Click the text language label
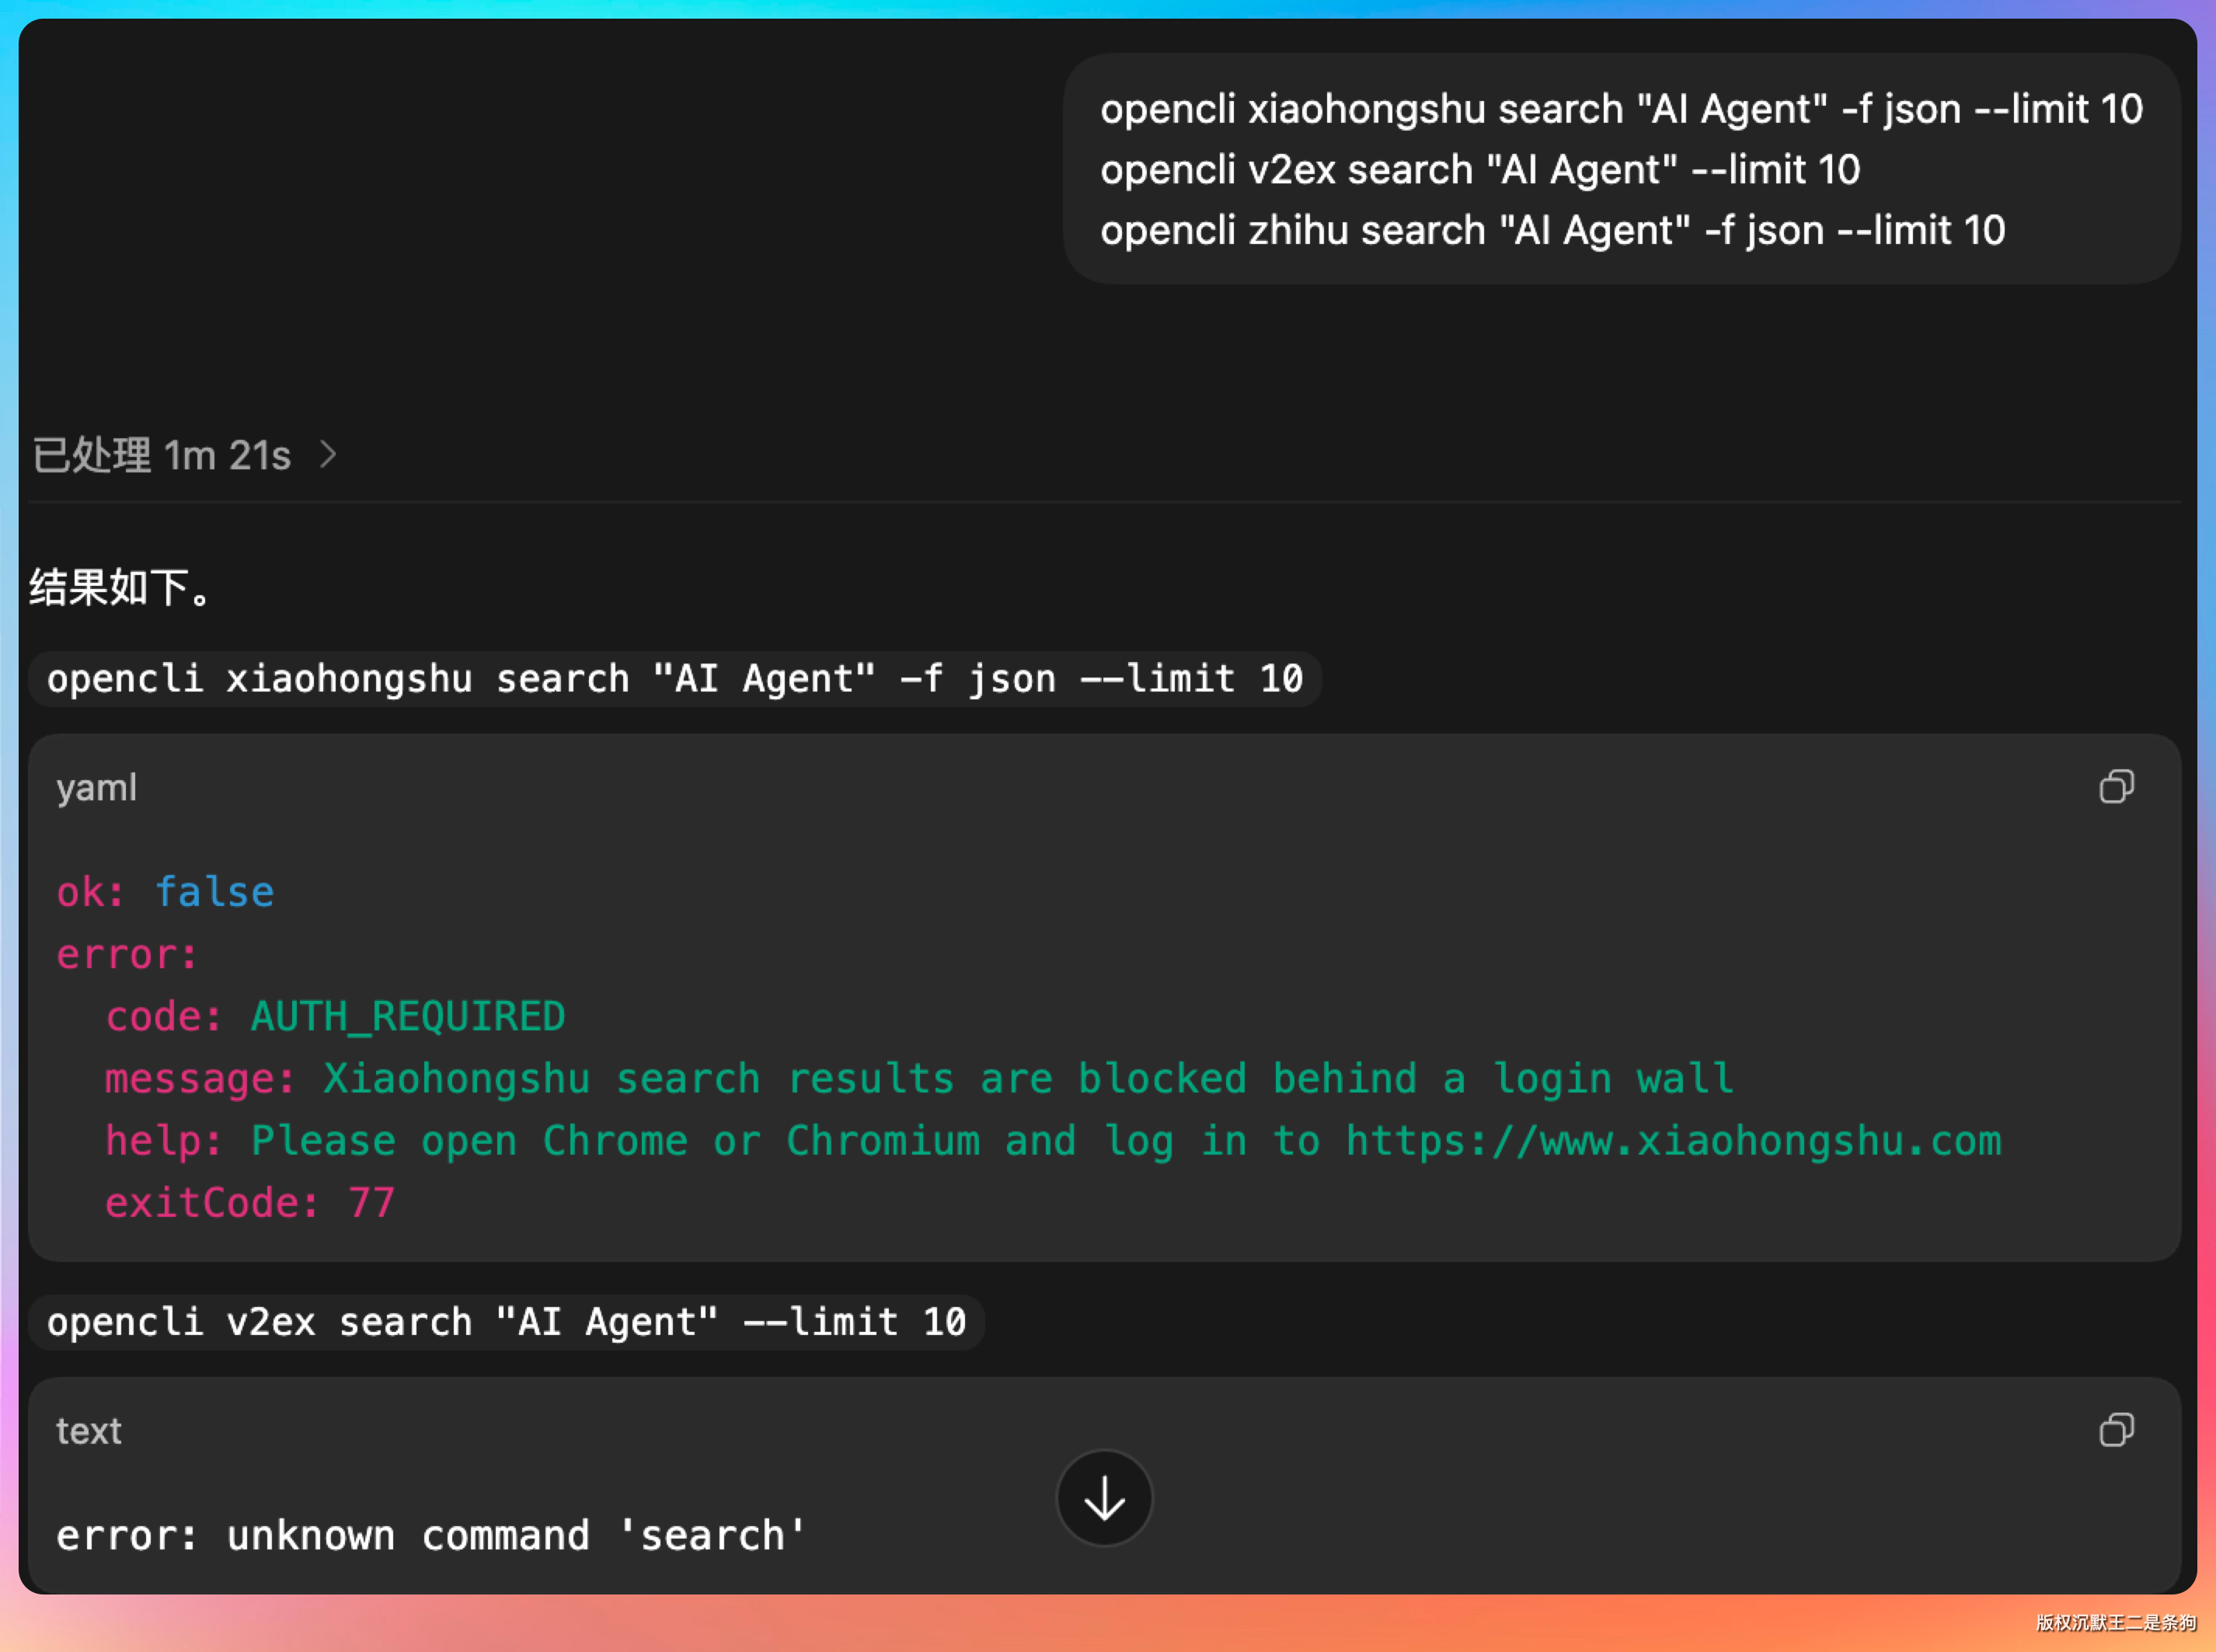 88,1431
